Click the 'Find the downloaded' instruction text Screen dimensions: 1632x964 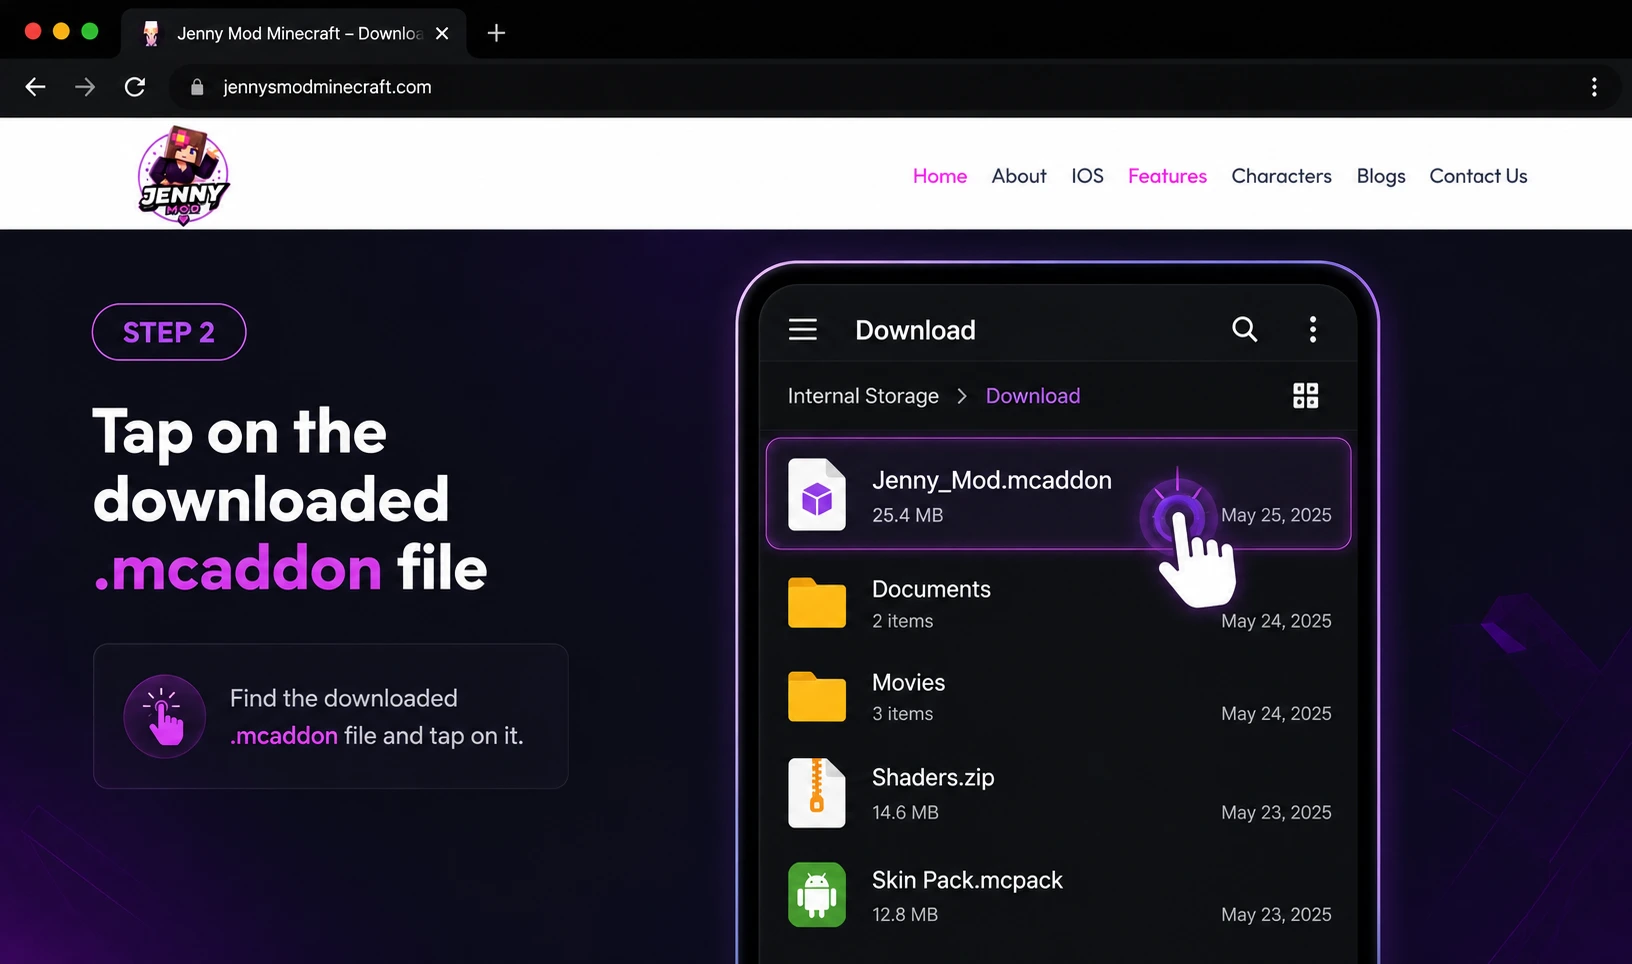344,698
